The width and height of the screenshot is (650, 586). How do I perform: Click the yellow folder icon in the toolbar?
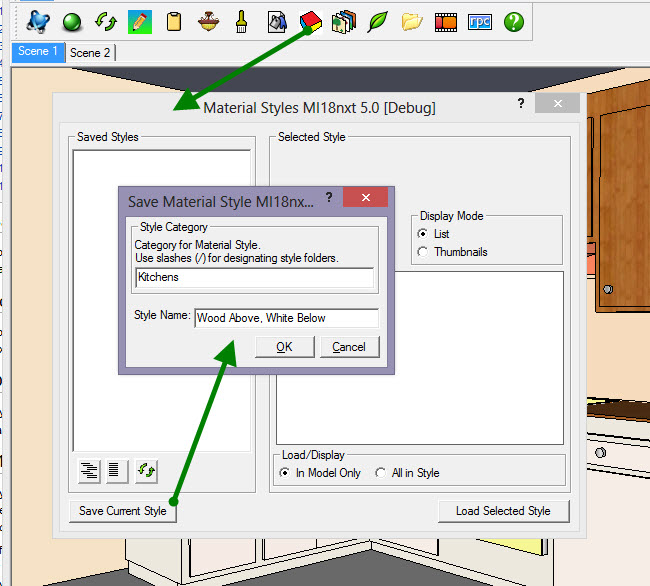pyautogui.click(x=411, y=20)
